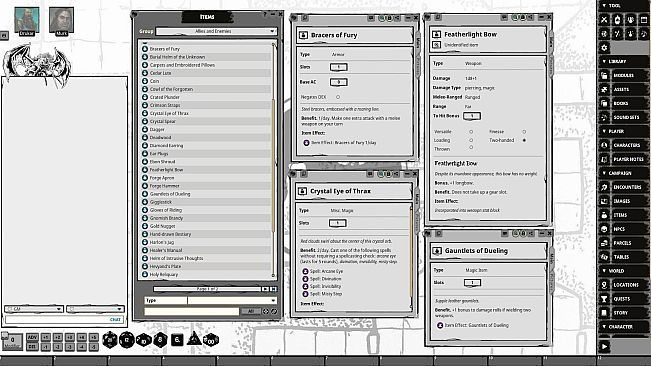
Task: Open the Sound Sets icon
Action: click(604, 117)
